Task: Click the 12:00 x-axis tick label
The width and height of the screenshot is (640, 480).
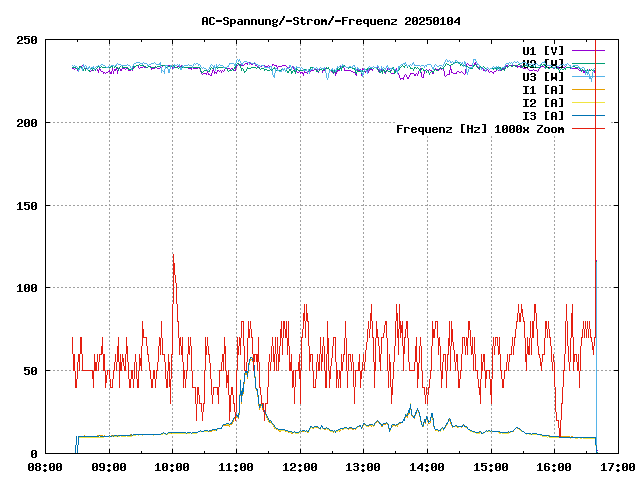Action: [299, 467]
